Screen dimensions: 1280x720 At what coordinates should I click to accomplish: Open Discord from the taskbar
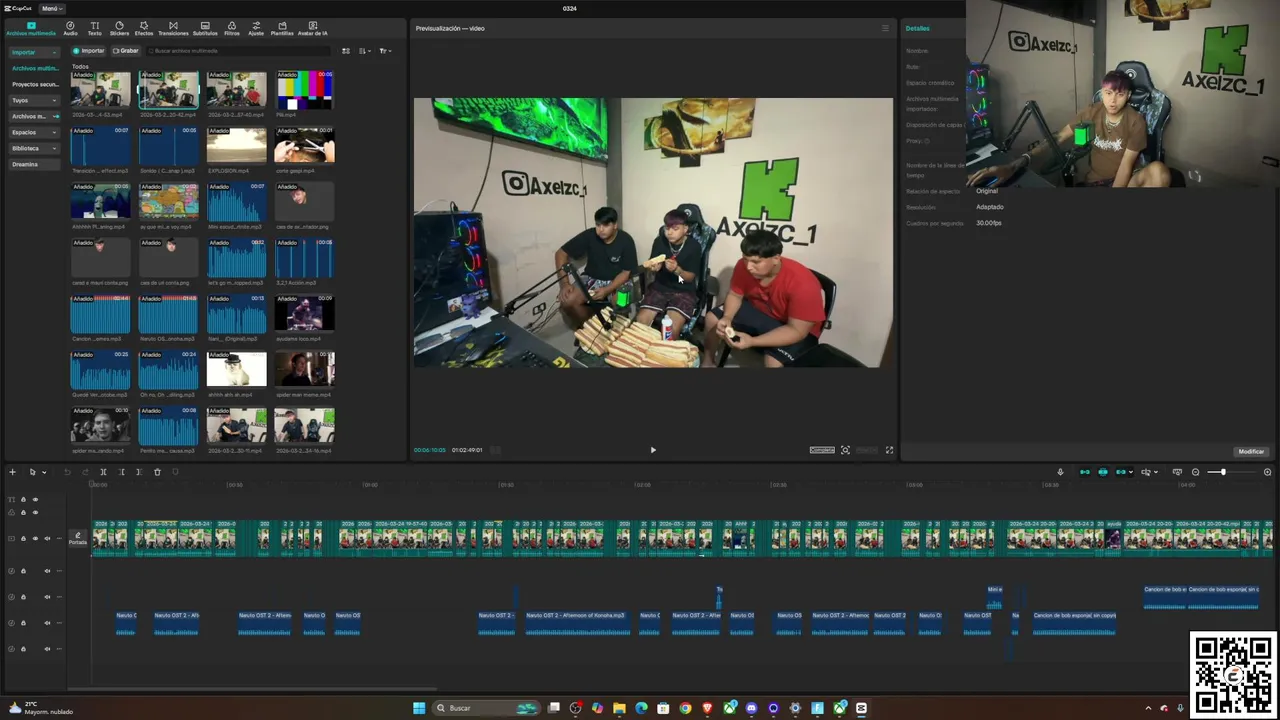(x=751, y=708)
